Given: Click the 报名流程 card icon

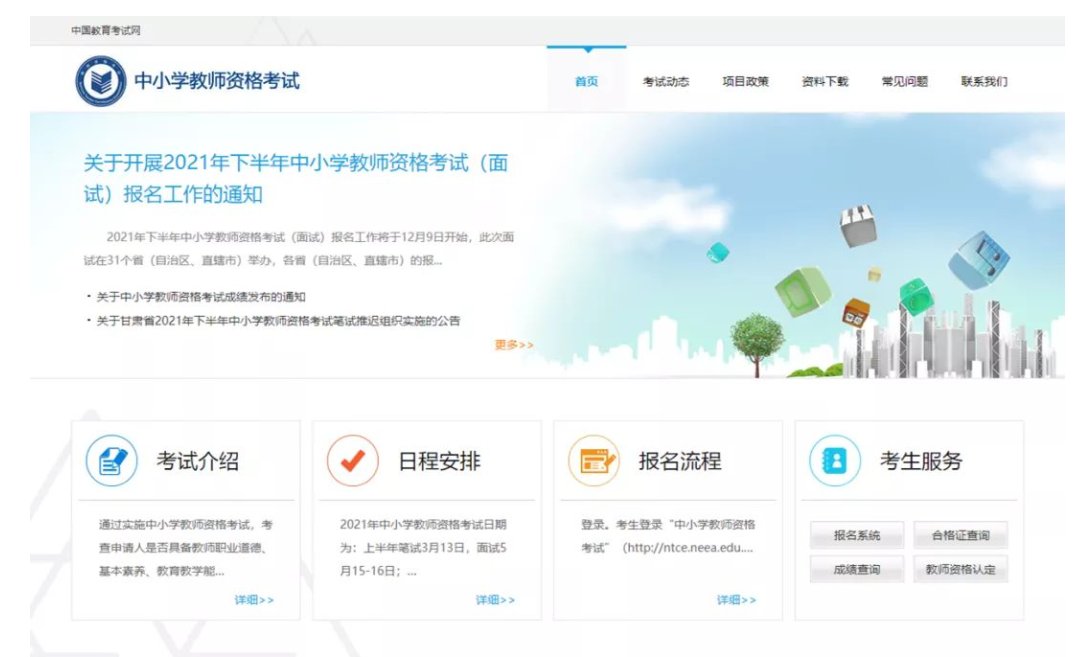Looking at the screenshot, I should point(594,459).
